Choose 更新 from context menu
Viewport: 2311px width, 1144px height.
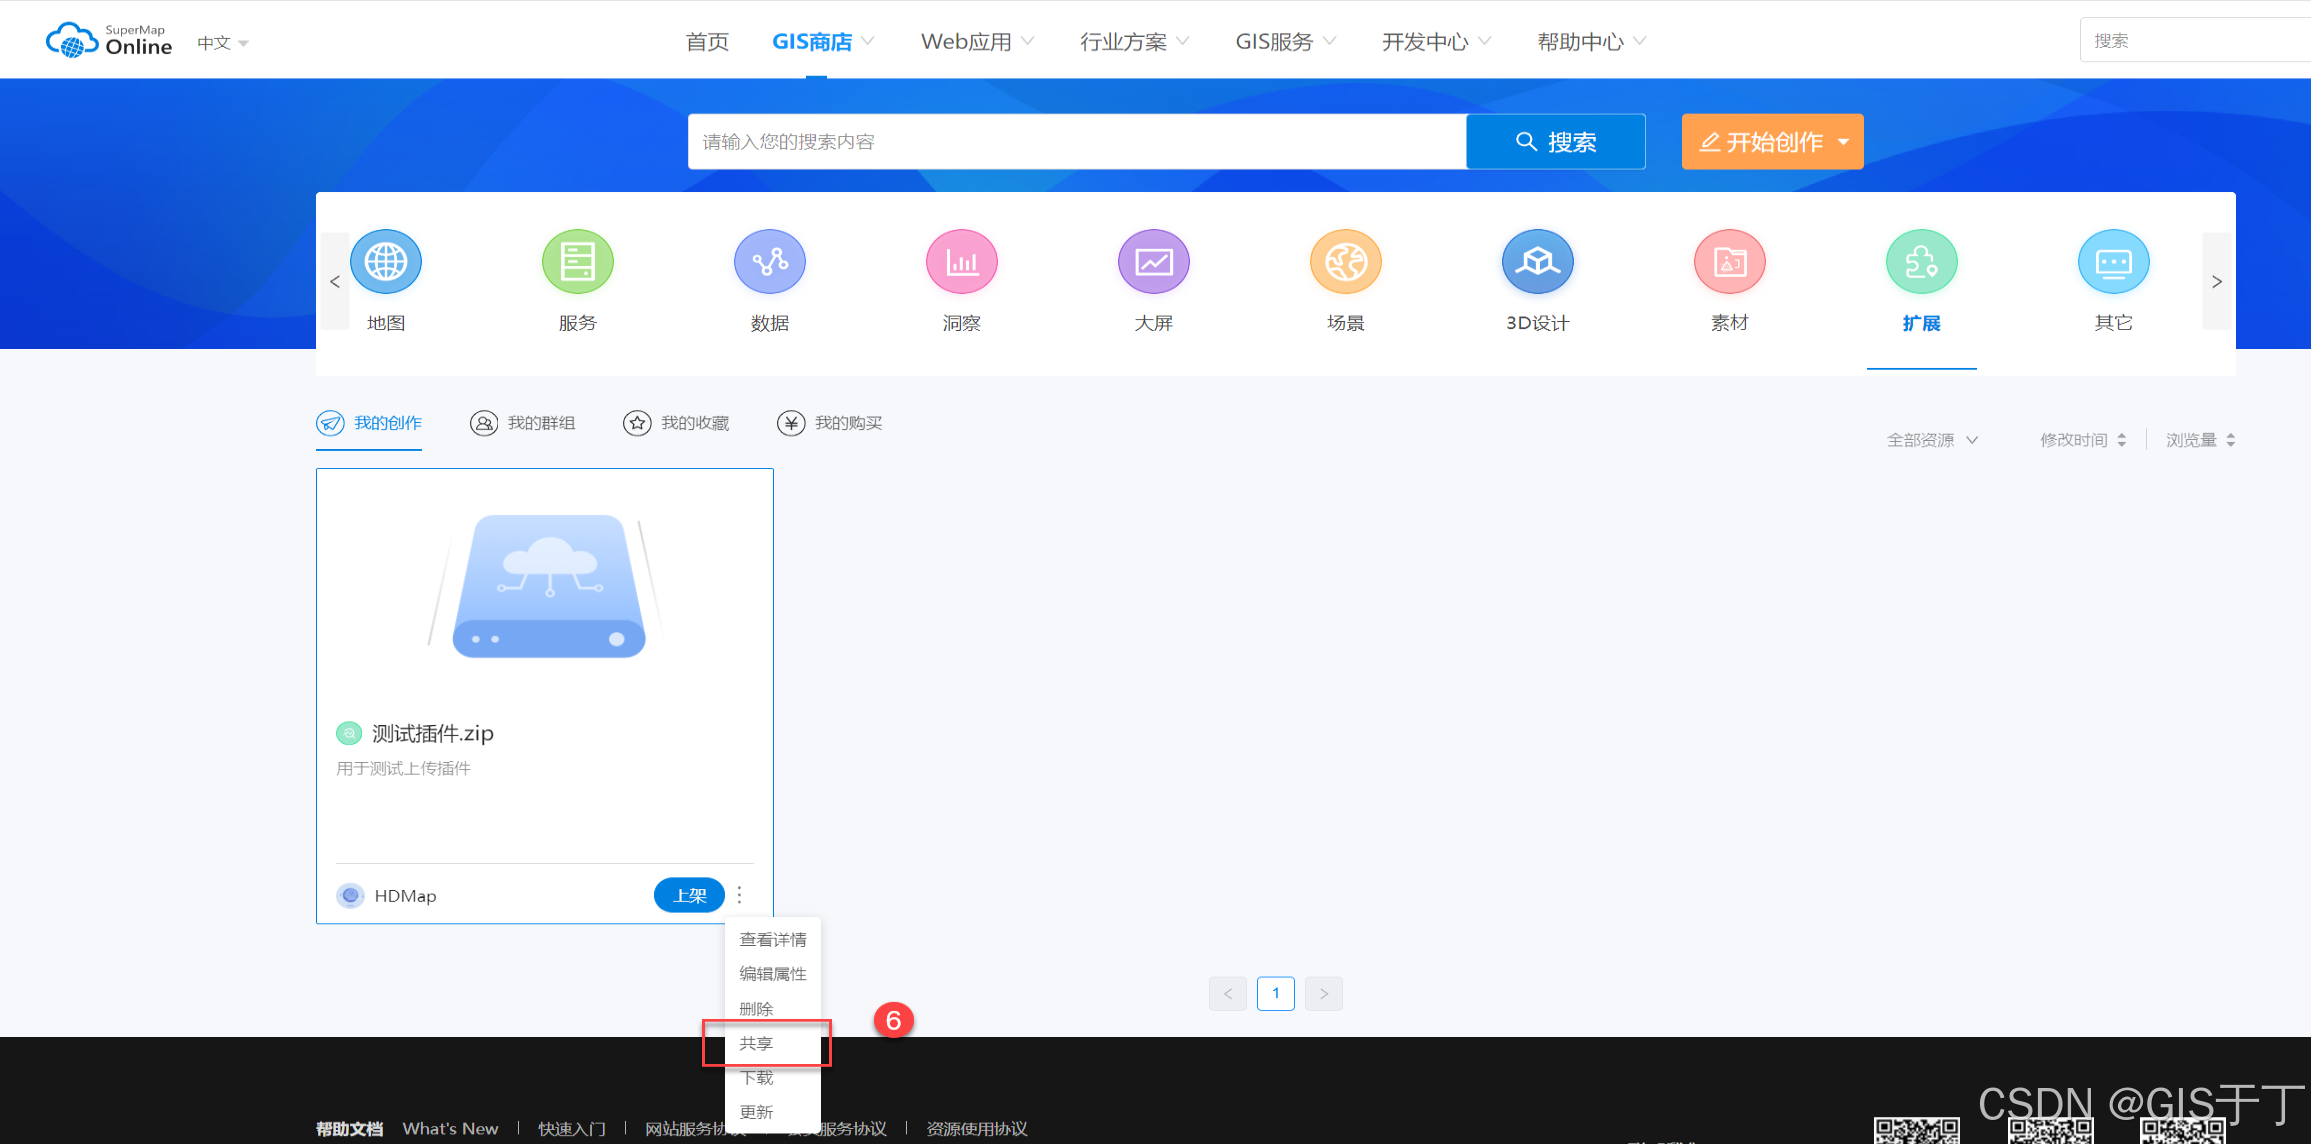(772, 1112)
